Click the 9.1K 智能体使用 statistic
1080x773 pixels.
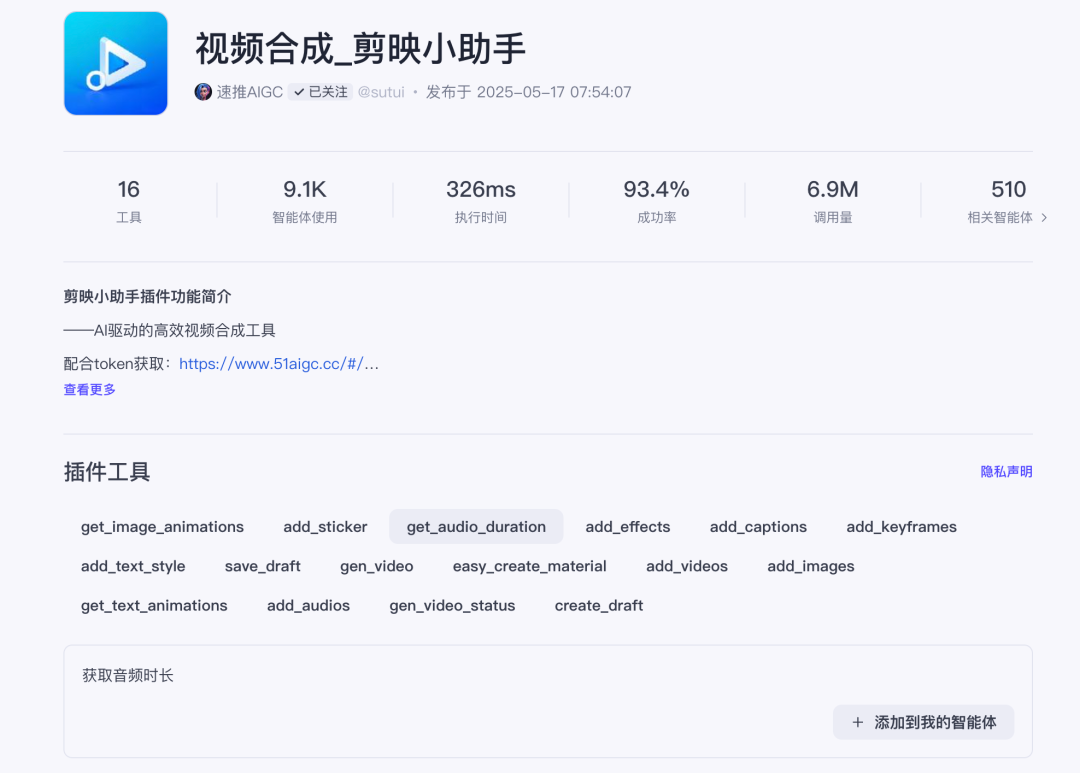(304, 200)
